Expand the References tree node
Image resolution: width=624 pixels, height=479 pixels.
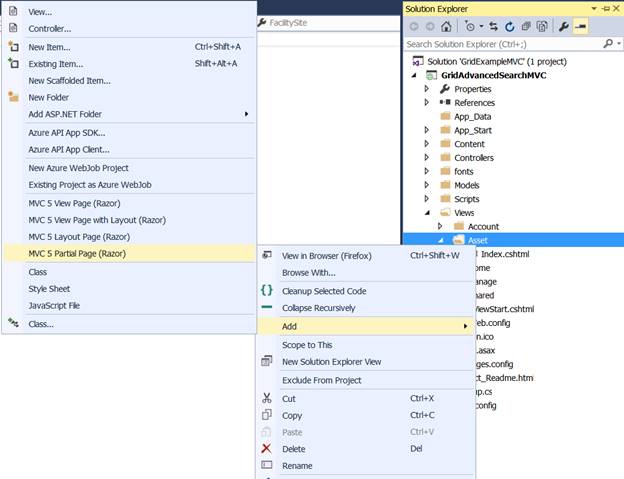(x=427, y=103)
